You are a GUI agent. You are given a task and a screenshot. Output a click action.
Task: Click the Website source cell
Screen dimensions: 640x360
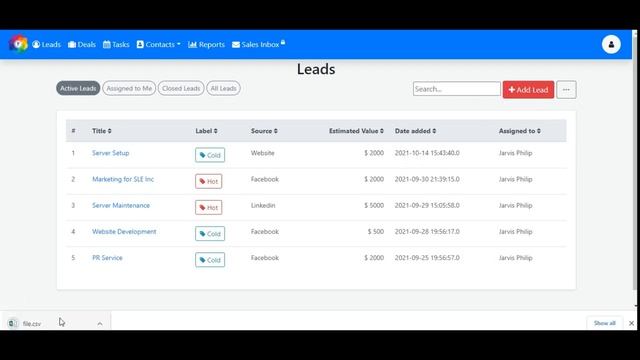point(262,153)
